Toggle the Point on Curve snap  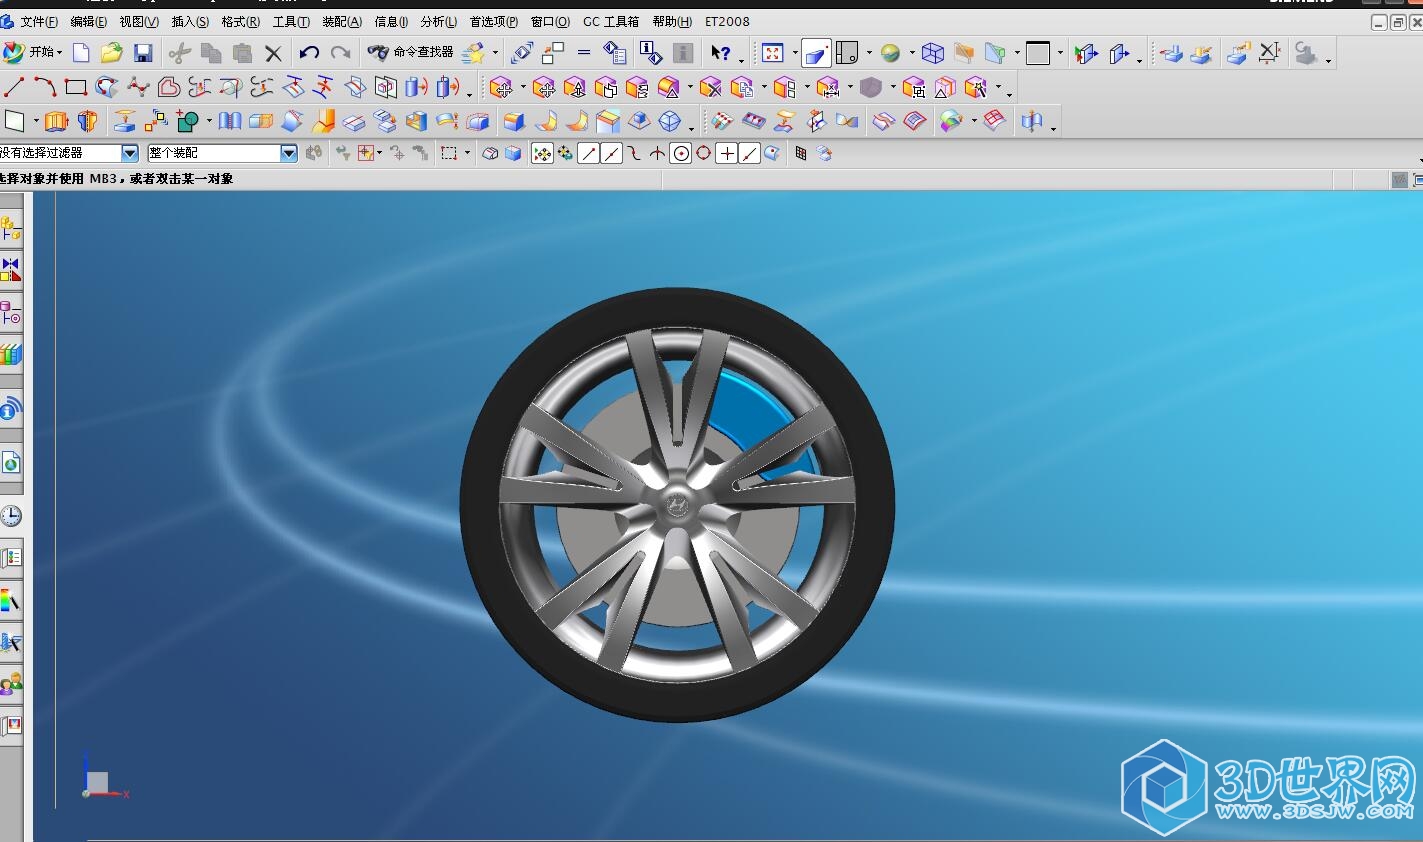pos(750,153)
